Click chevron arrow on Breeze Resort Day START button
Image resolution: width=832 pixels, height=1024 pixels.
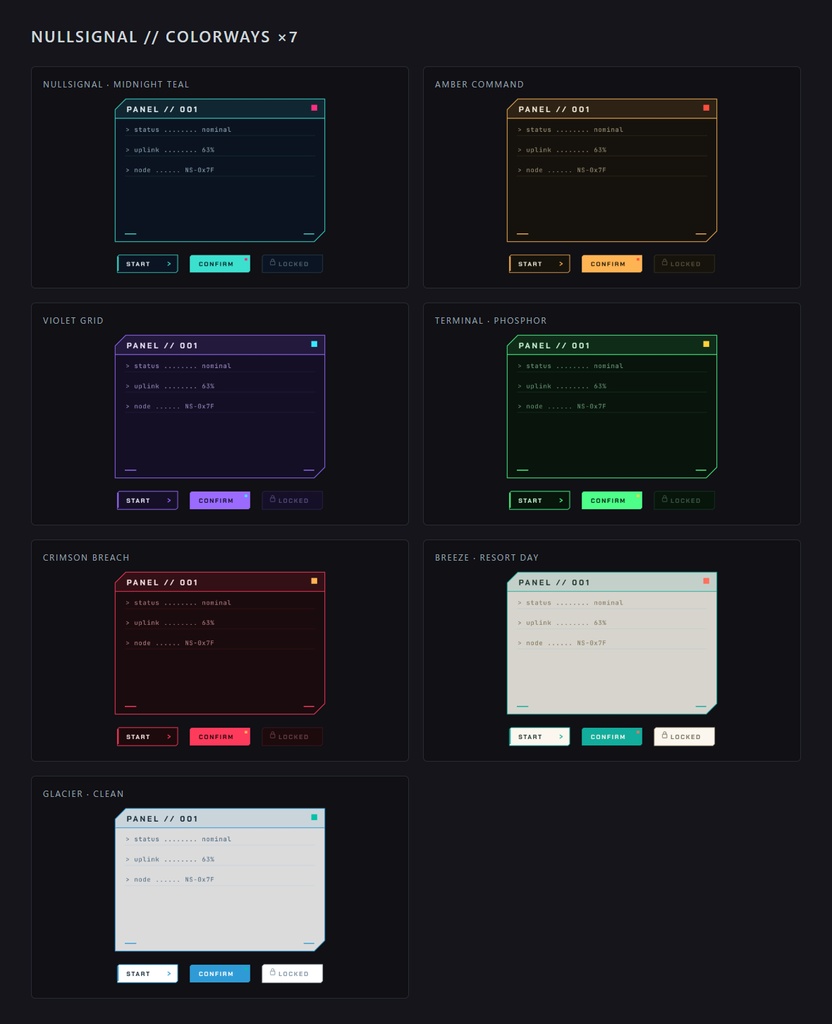click(x=560, y=737)
